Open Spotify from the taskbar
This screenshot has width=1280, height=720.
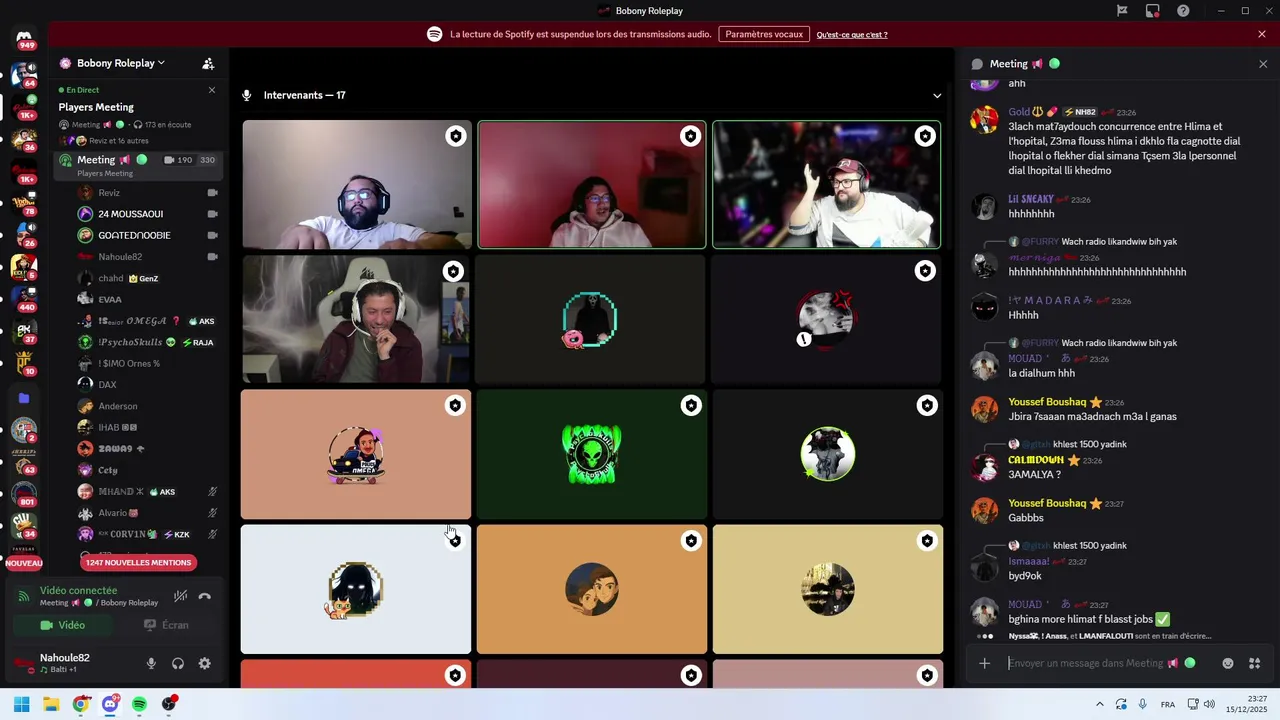(x=139, y=704)
